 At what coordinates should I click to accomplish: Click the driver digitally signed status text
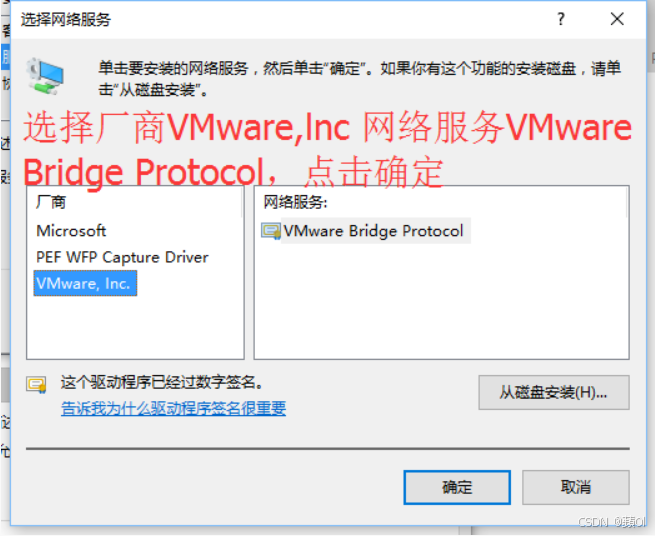pos(162,382)
